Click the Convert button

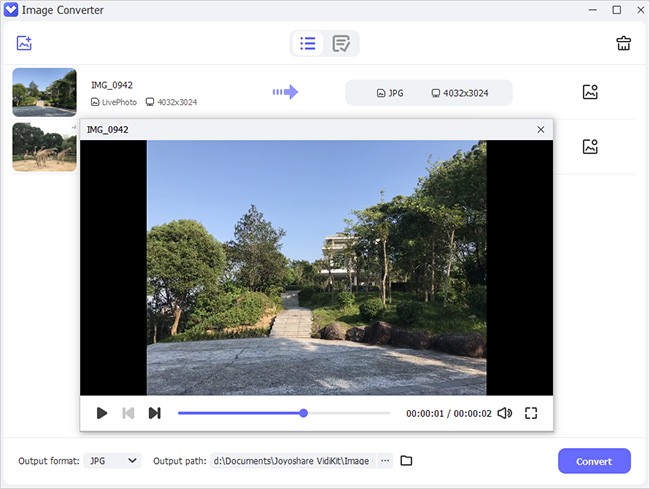[x=594, y=461]
